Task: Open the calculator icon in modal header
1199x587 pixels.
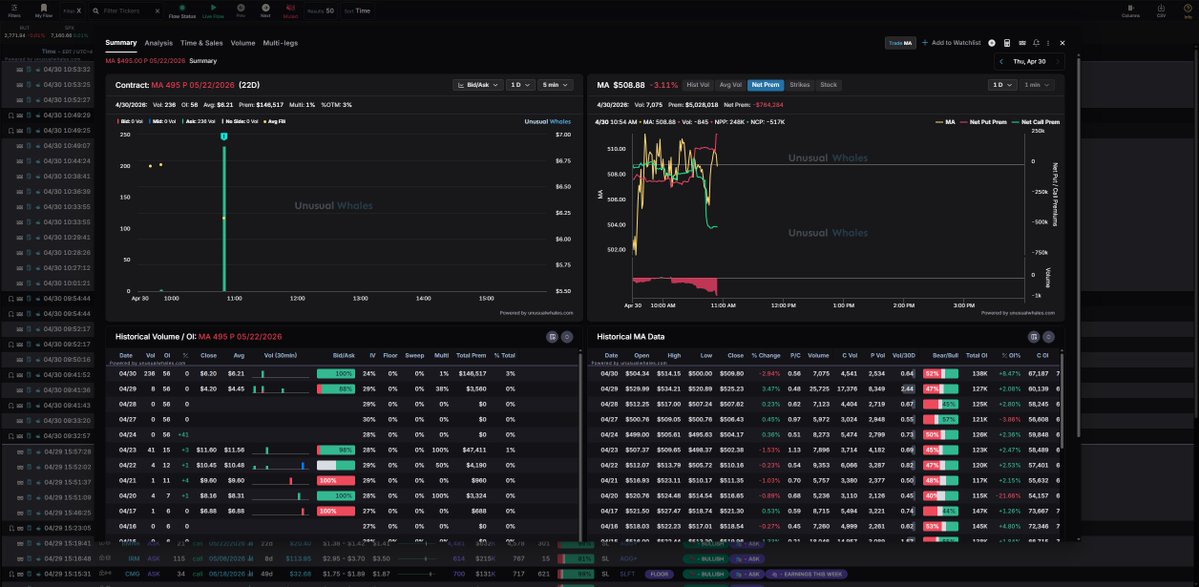Action: [1007, 44]
